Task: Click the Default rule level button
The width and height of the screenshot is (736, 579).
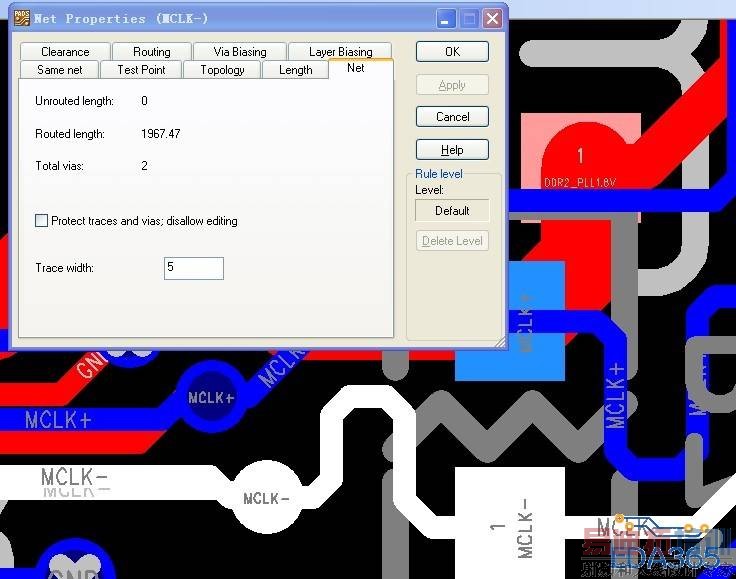Action: coord(452,211)
